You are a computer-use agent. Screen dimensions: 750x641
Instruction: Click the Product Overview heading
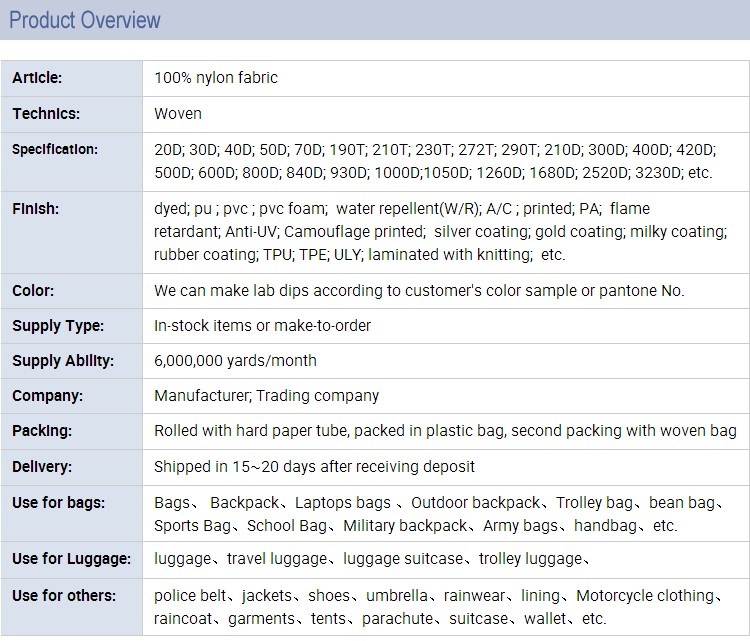point(85,20)
